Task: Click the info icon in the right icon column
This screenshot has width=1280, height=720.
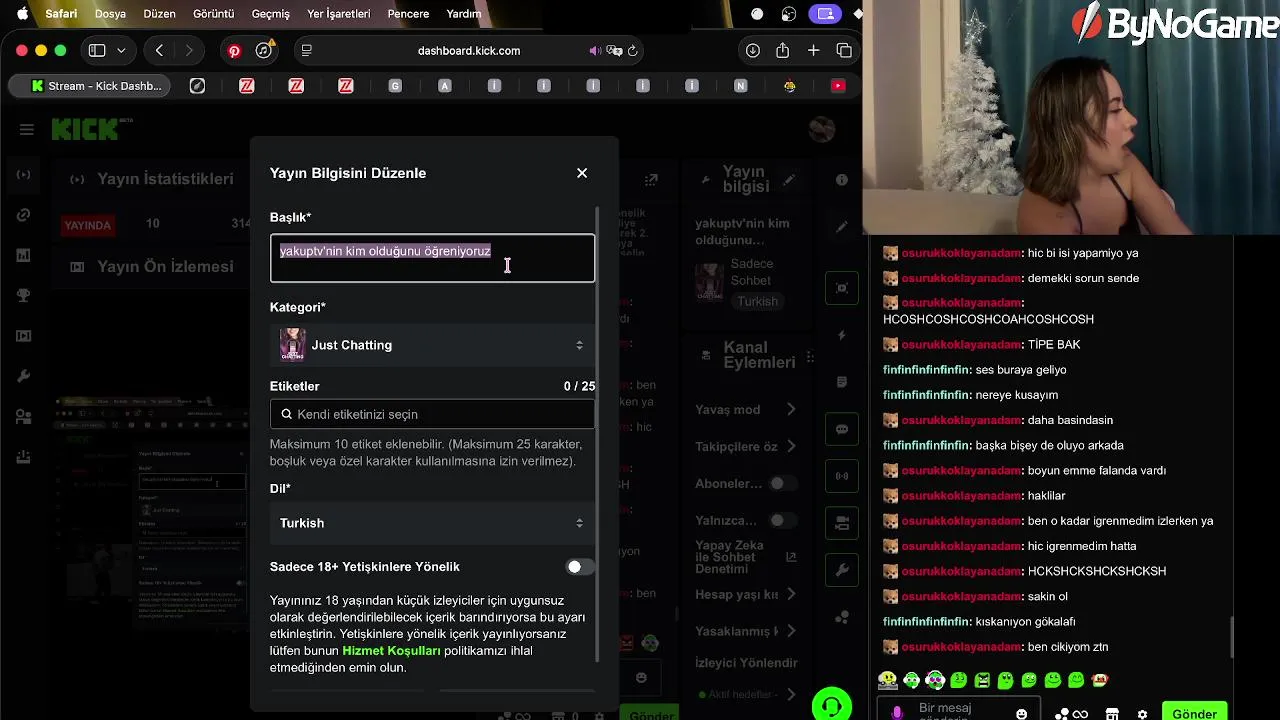Action: (842, 180)
